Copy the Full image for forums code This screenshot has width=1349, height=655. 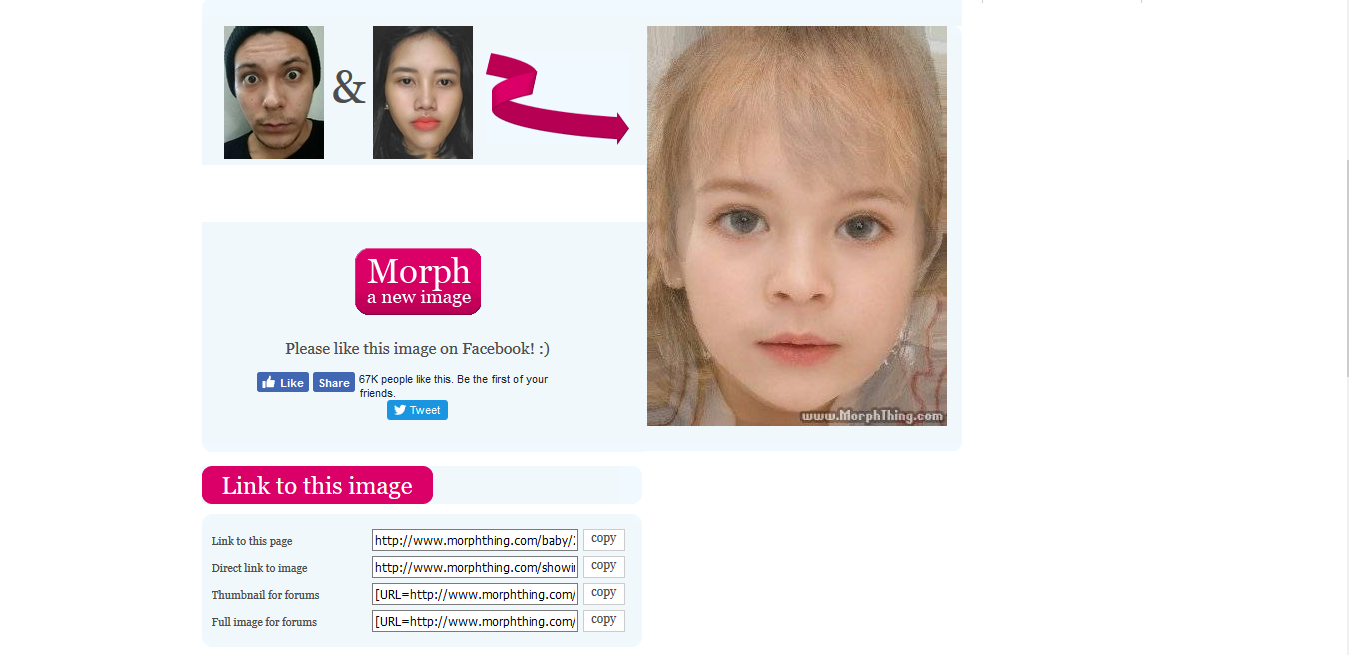604,620
